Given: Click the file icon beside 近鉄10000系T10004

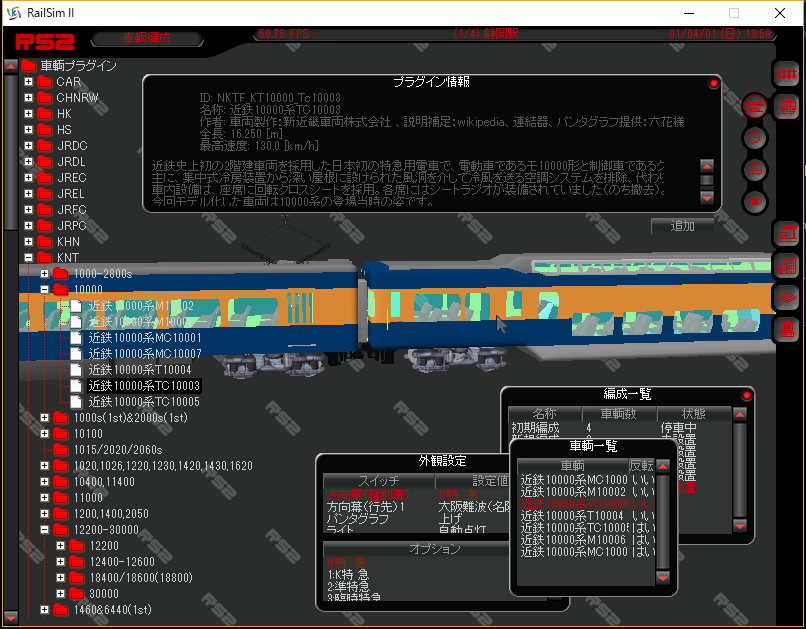Looking at the screenshot, I should [x=76, y=369].
